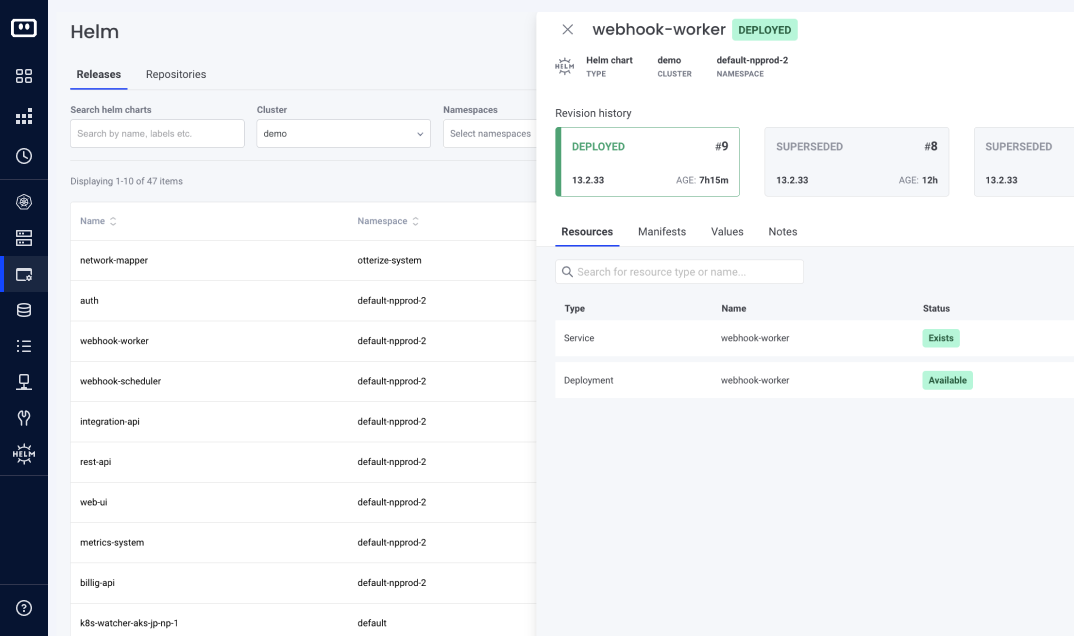Viewport: 1074px width, 636px height.
Task: Sort table by Namespace column
Action: [x=388, y=221]
